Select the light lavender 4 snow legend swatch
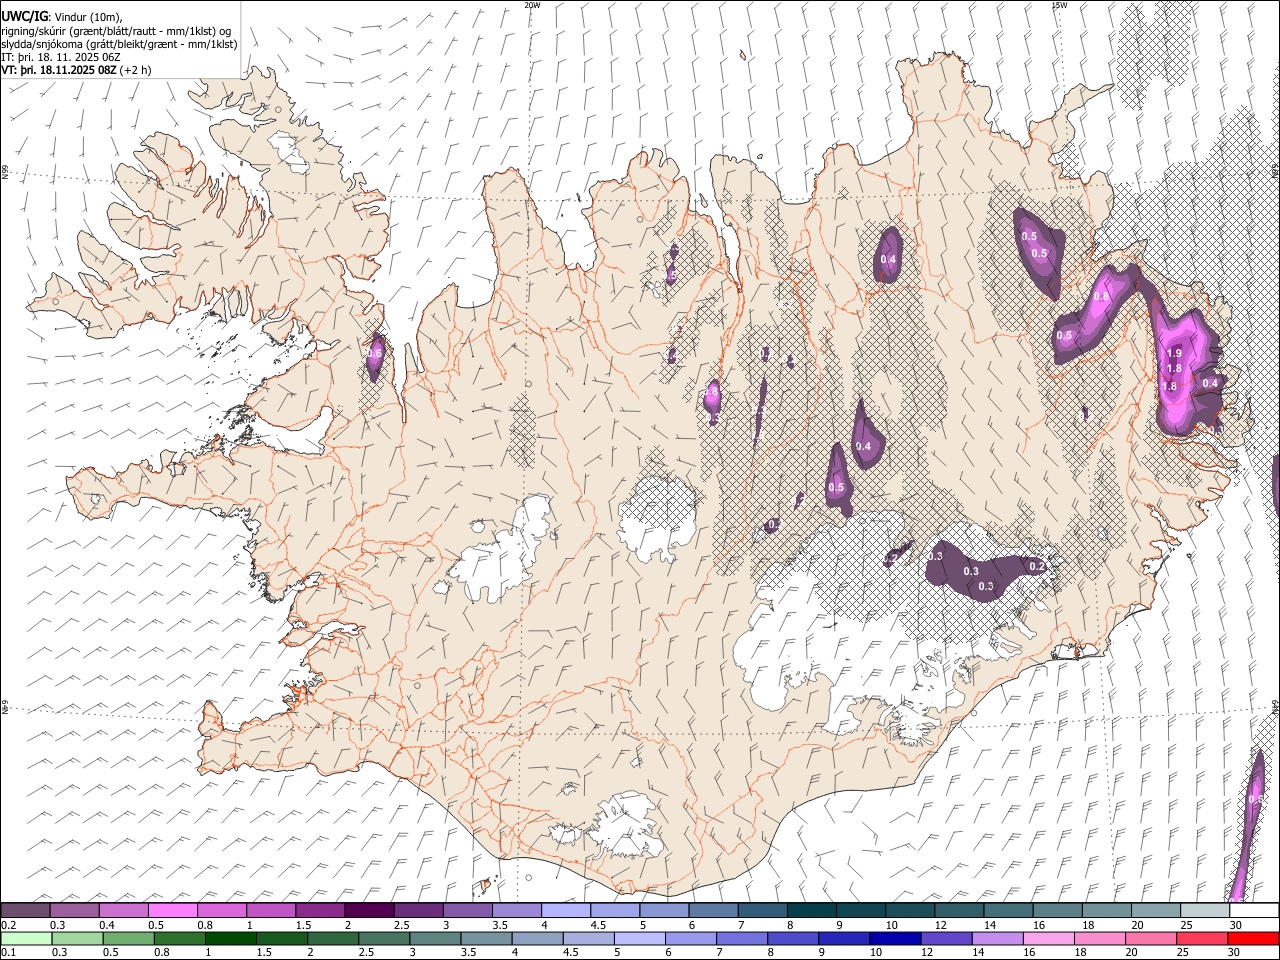Viewport: 1280px width, 960px height. click(565, 910)
